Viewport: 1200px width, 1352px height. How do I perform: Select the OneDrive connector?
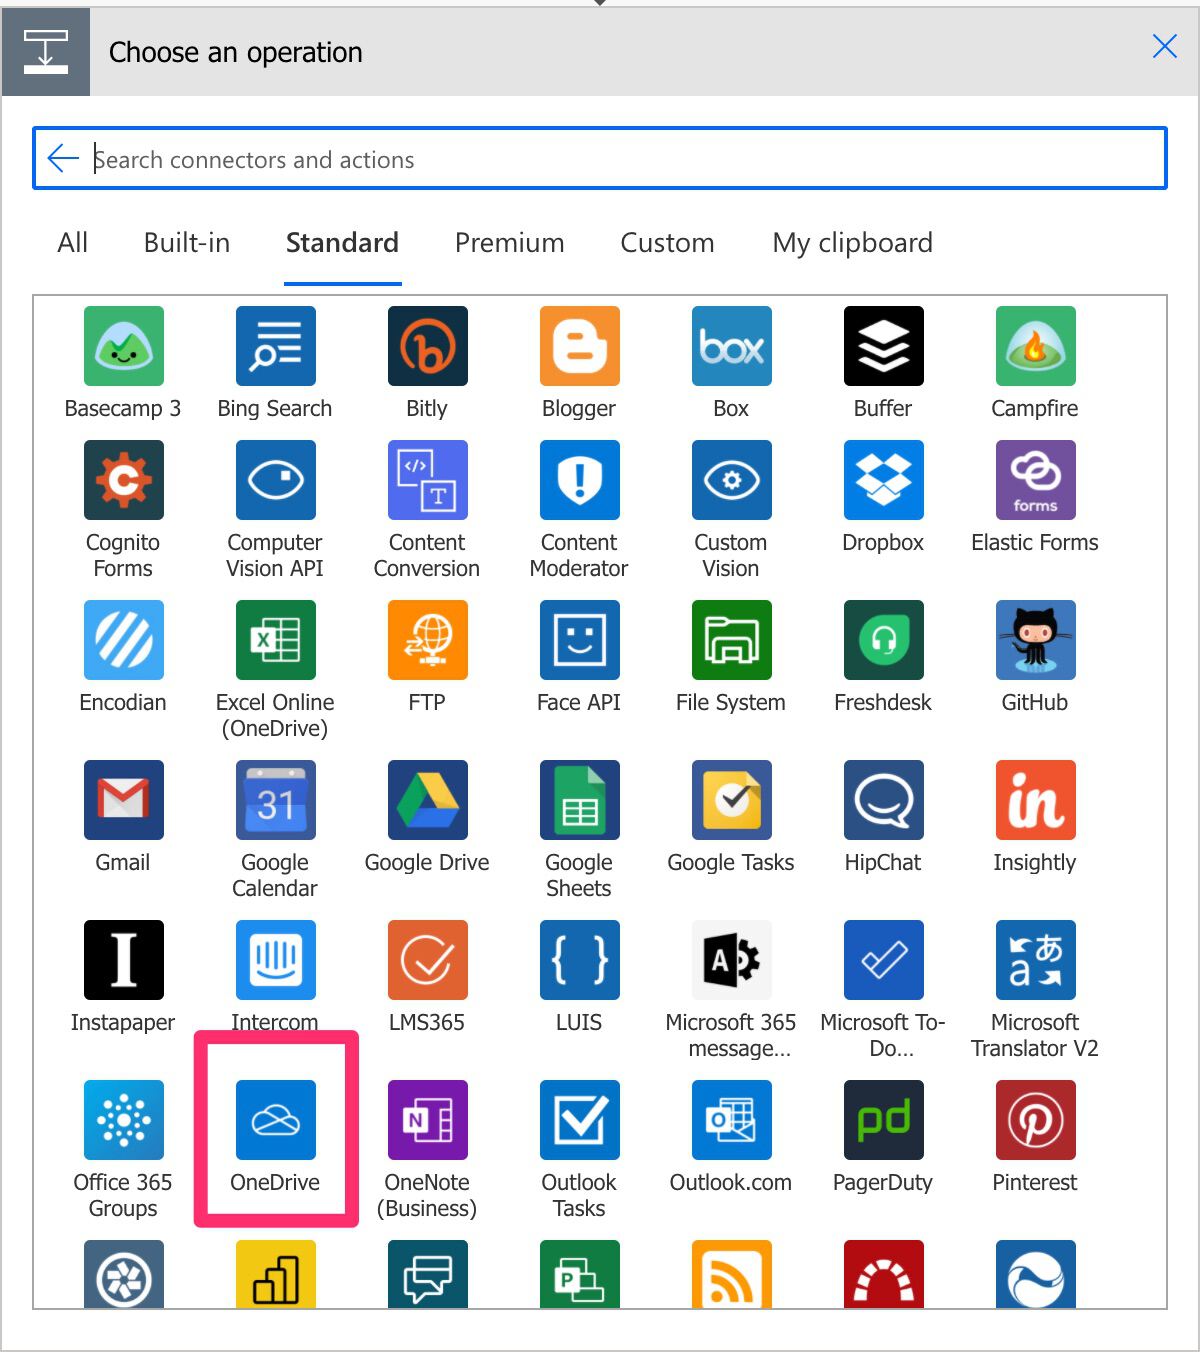point(275,1119)
